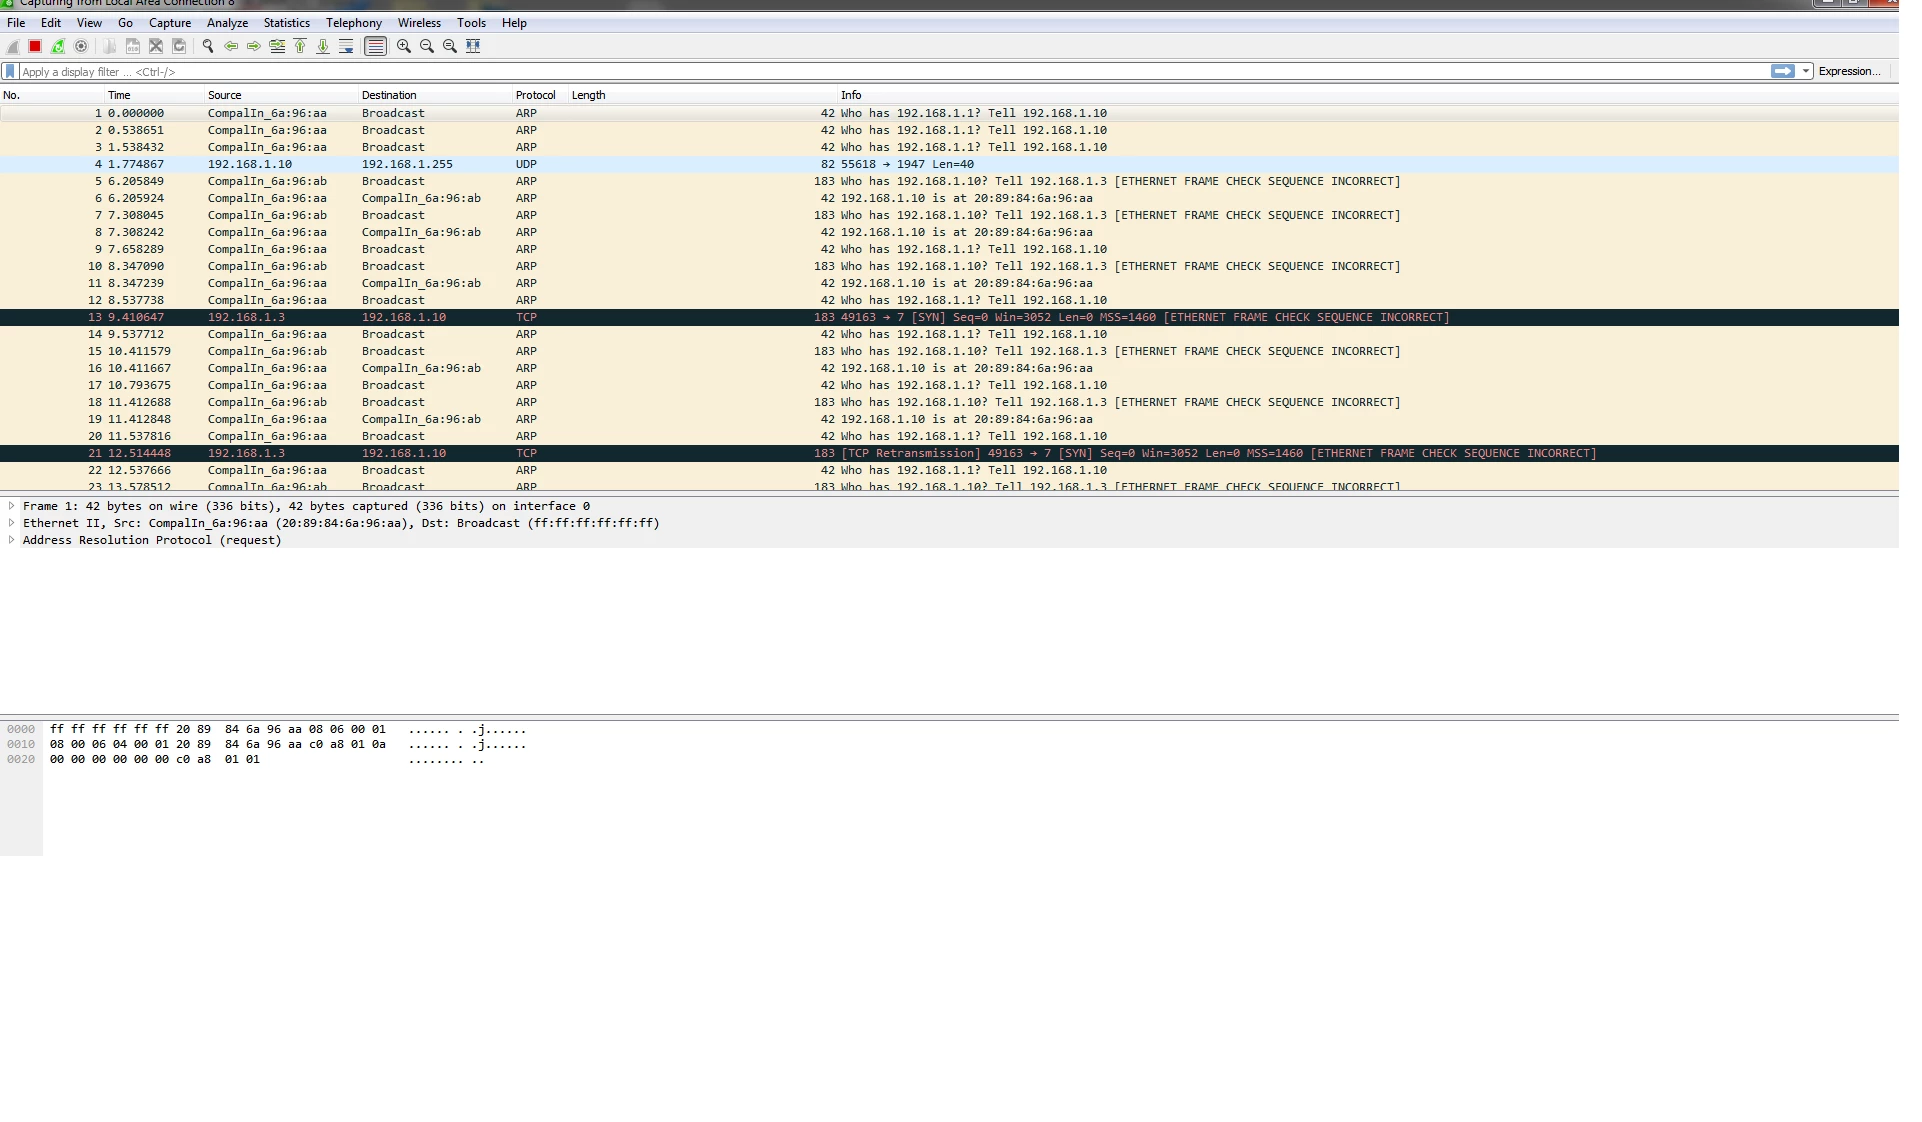Screen dimensions: 1922x1122
Task: Select packet 4 UDP row
Action: [949, 164]
